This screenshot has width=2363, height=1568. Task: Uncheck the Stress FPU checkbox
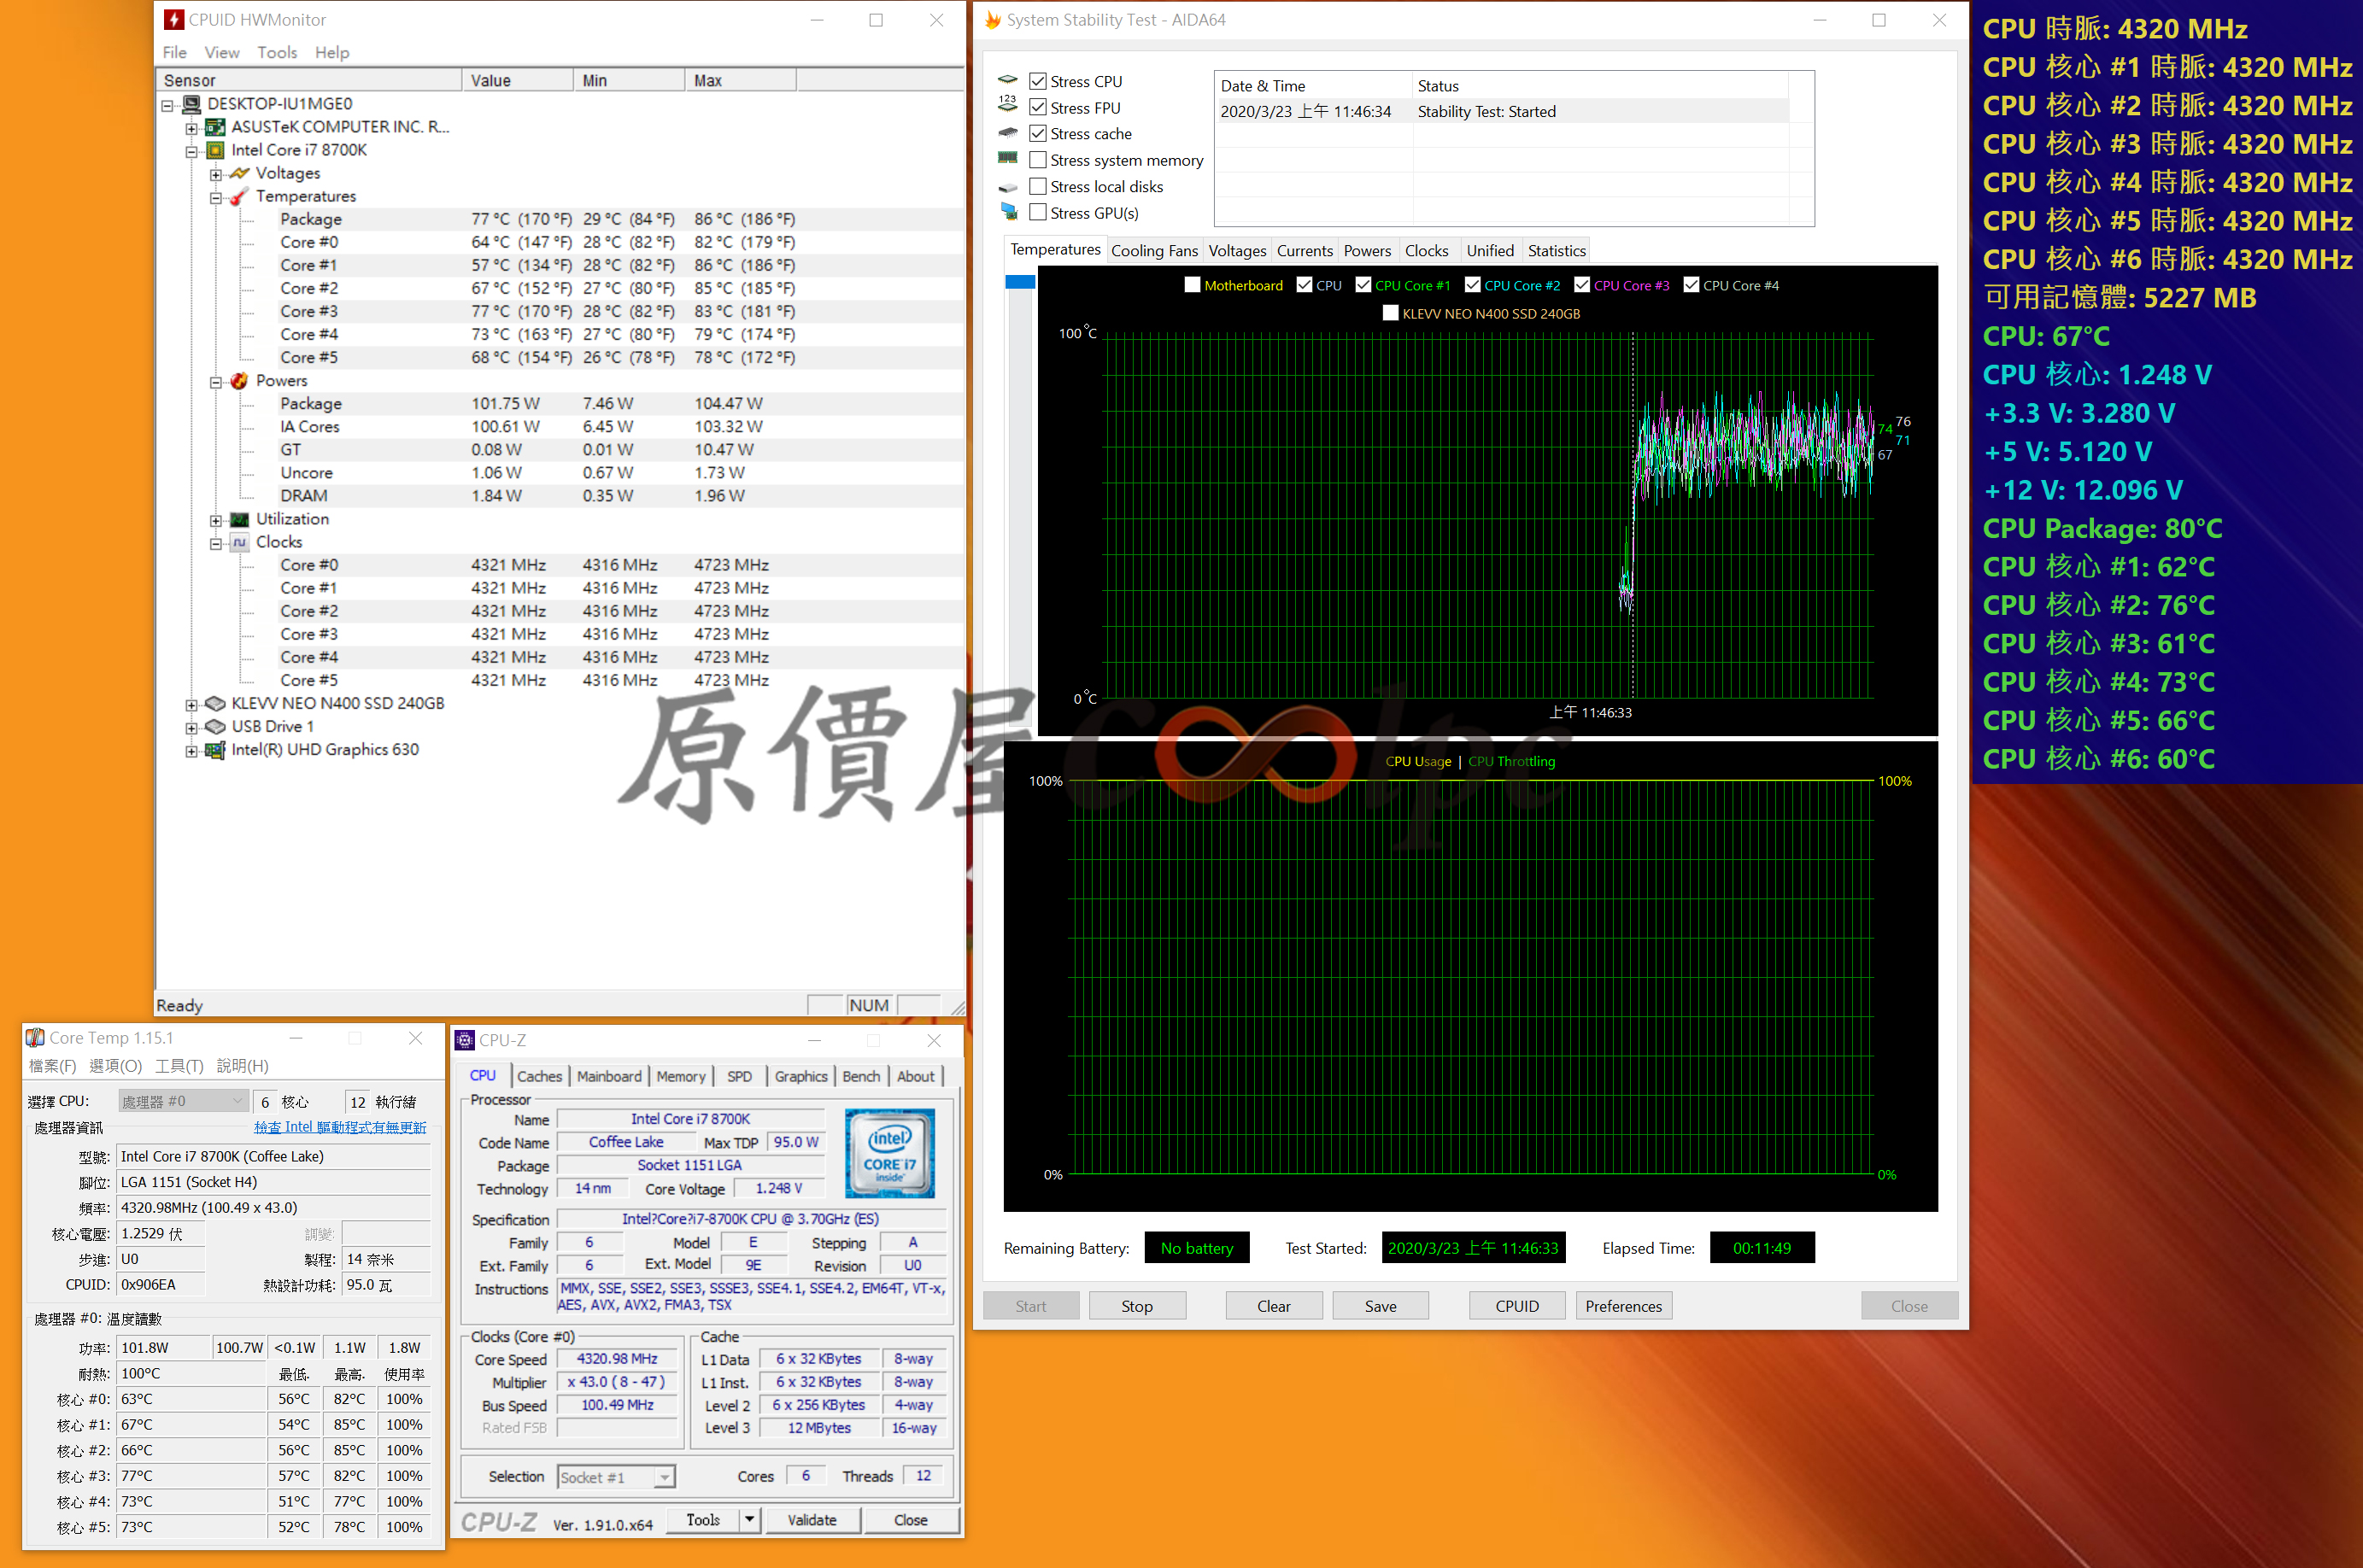pyautogui.click(x=1038, y=107)
